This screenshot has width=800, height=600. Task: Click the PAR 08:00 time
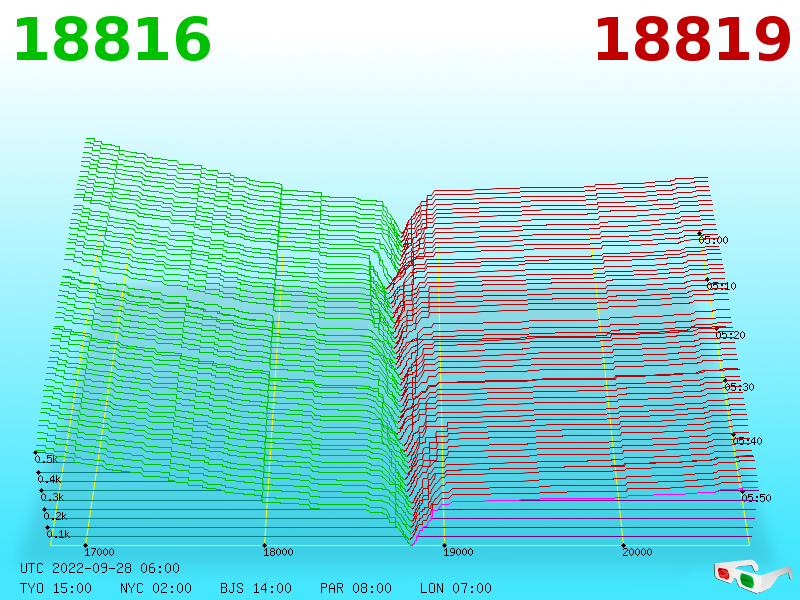point(356,588)
